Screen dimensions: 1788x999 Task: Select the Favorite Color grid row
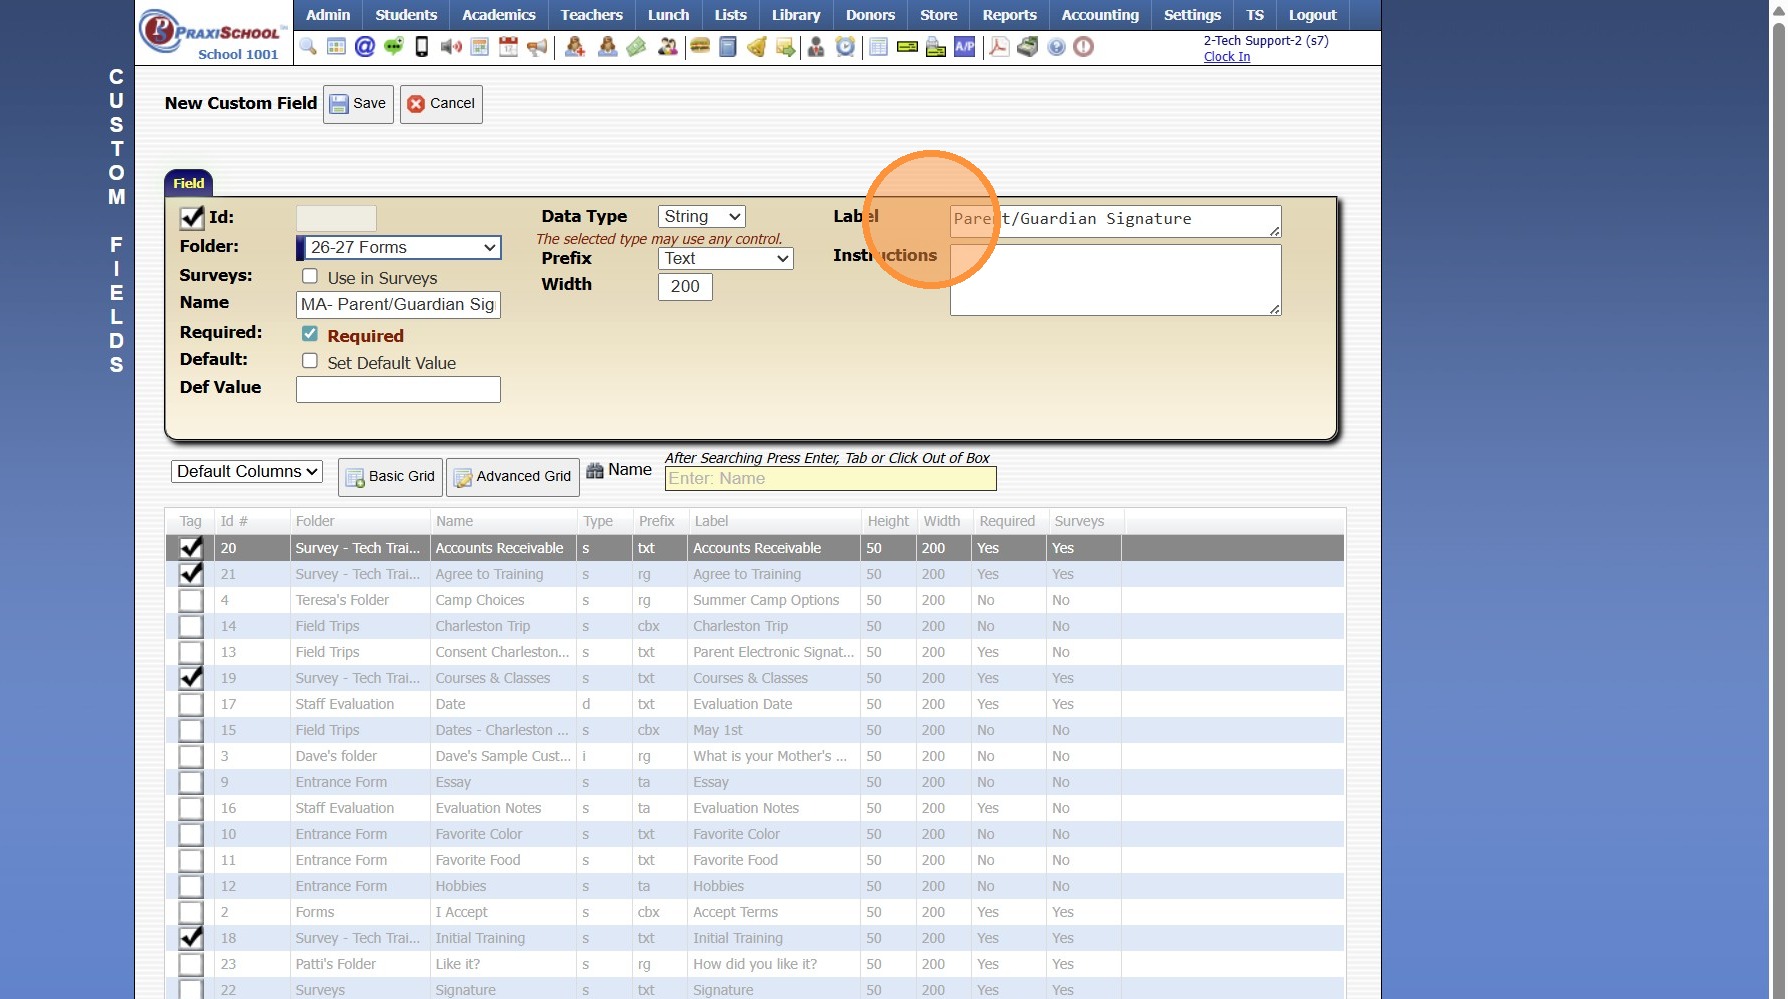click(x=754, y=834)
